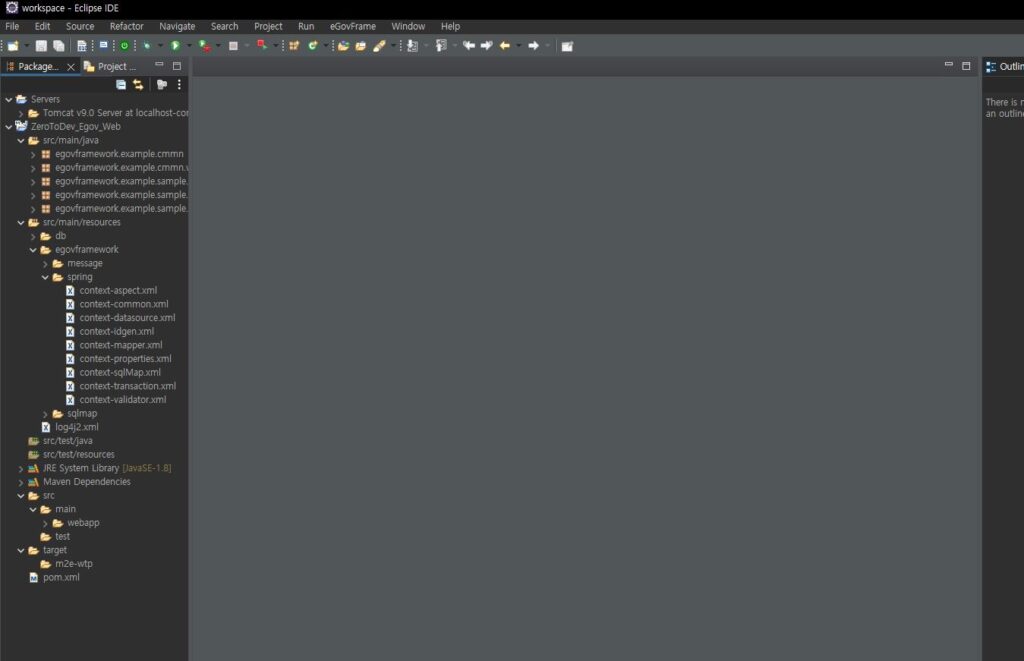
Task: Click the Save All icon
Action: 59,46
